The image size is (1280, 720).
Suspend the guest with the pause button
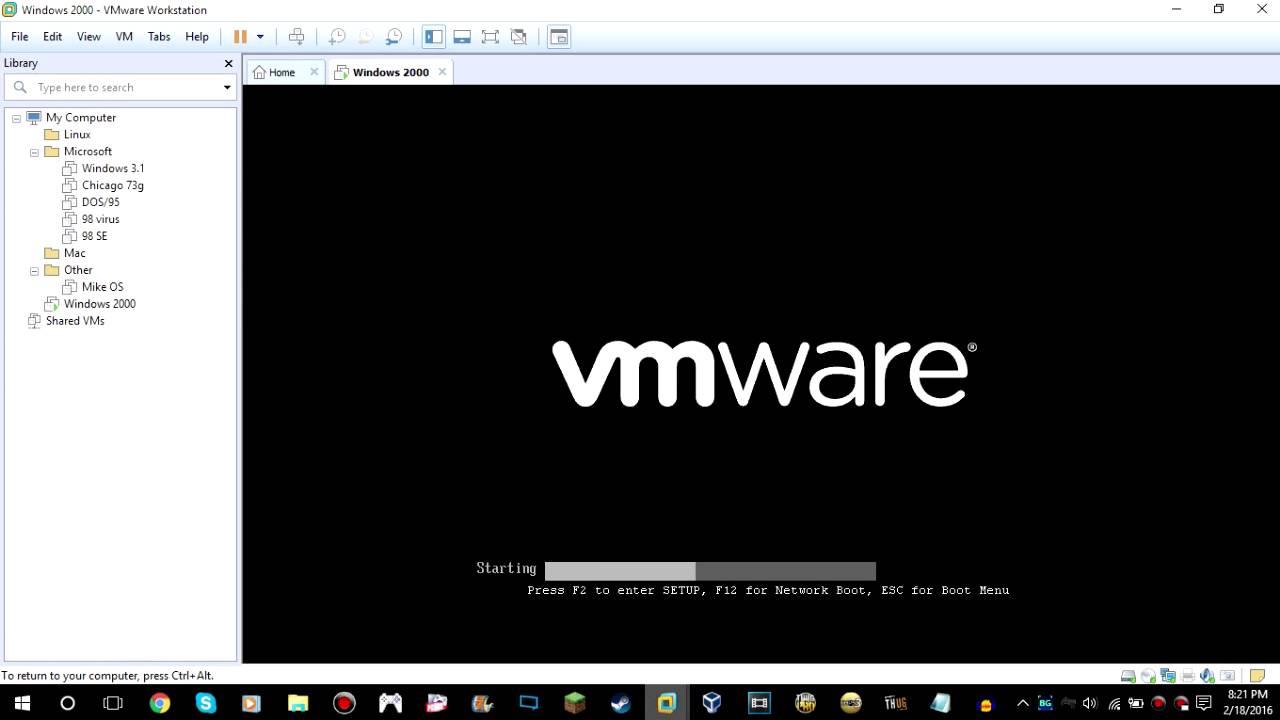tap(240, 37)
